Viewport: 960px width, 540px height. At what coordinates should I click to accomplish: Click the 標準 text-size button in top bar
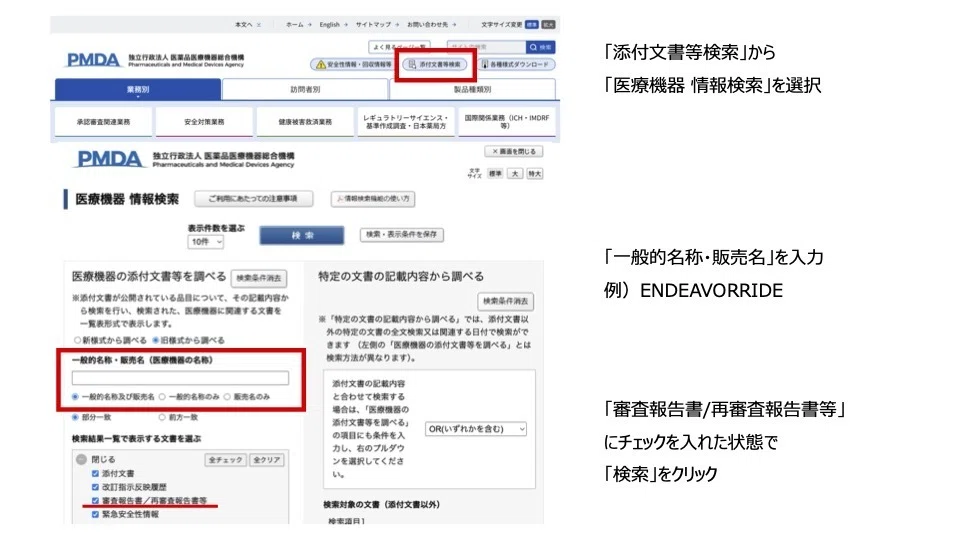coord(531,24)
